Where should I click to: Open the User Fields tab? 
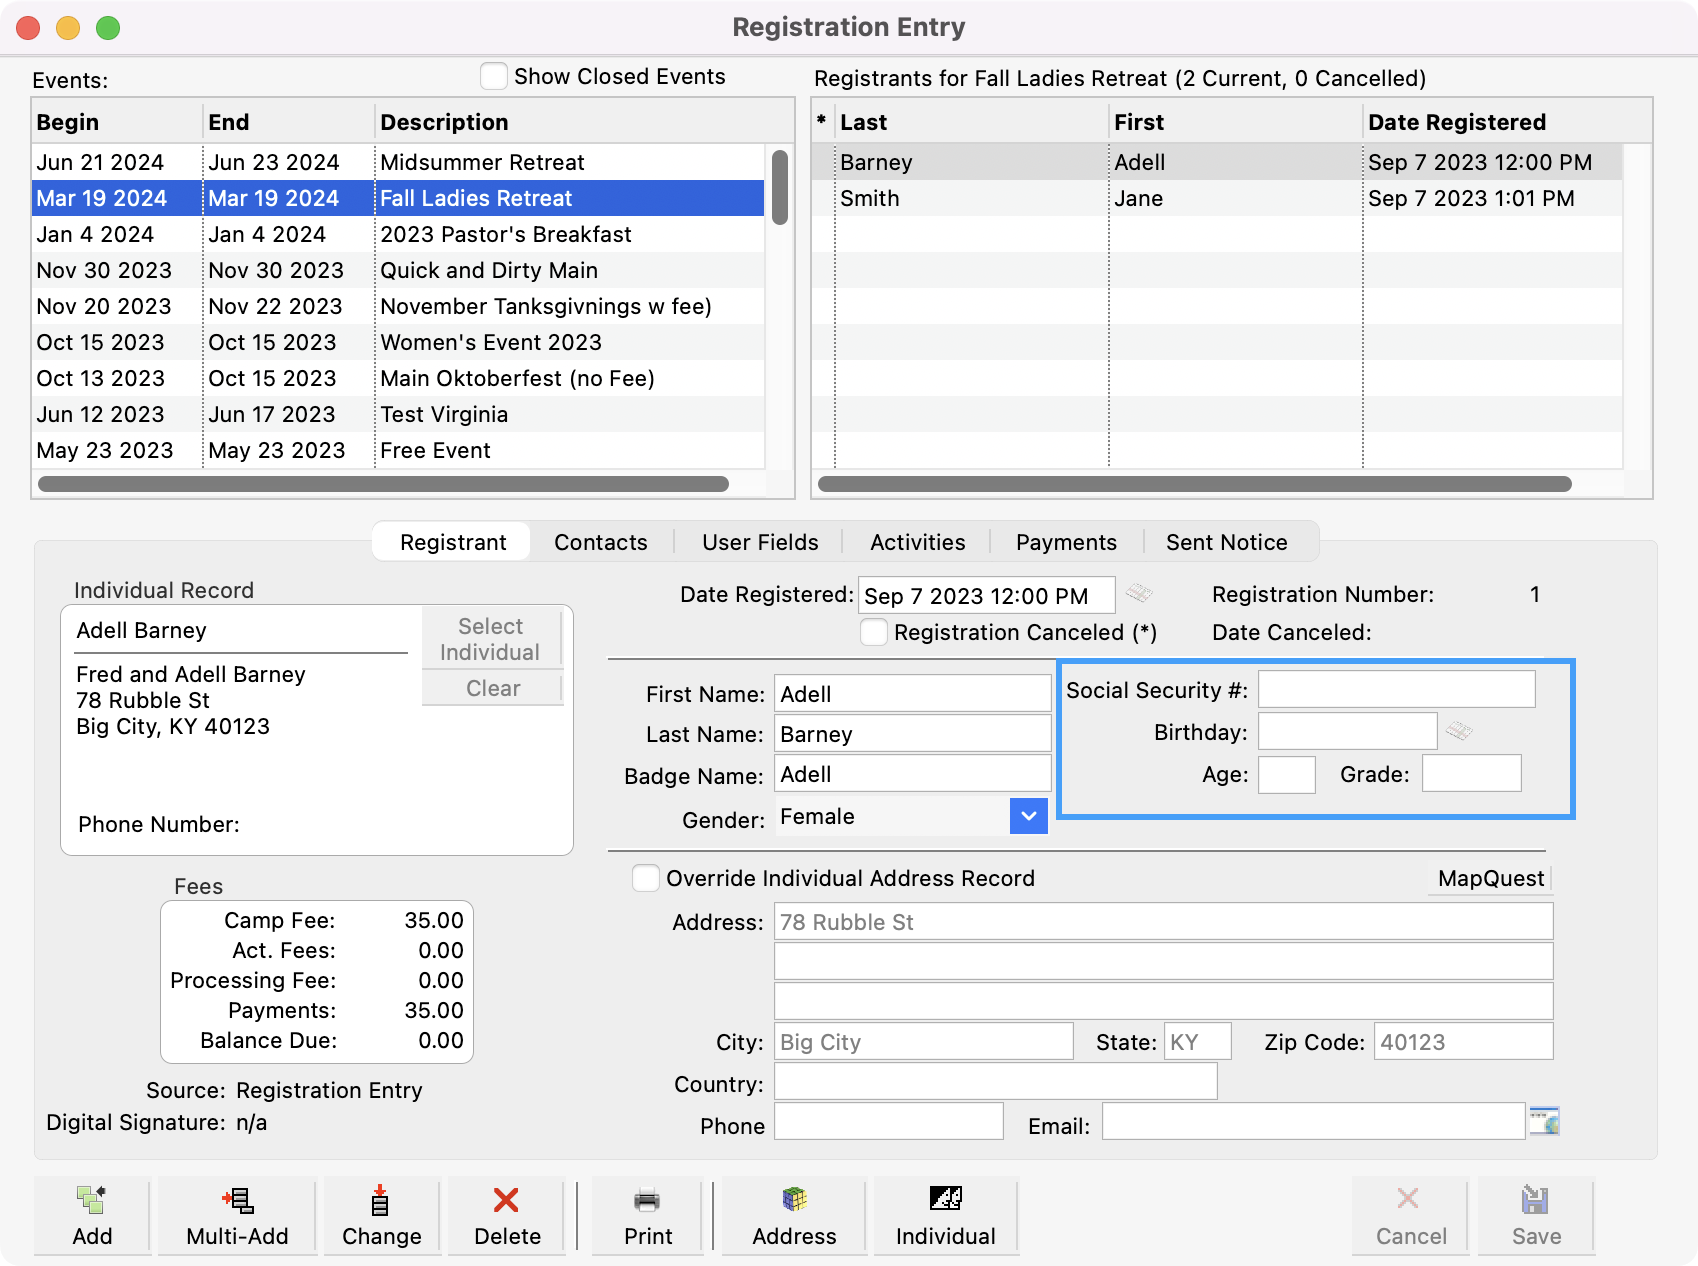click(760, 542)
